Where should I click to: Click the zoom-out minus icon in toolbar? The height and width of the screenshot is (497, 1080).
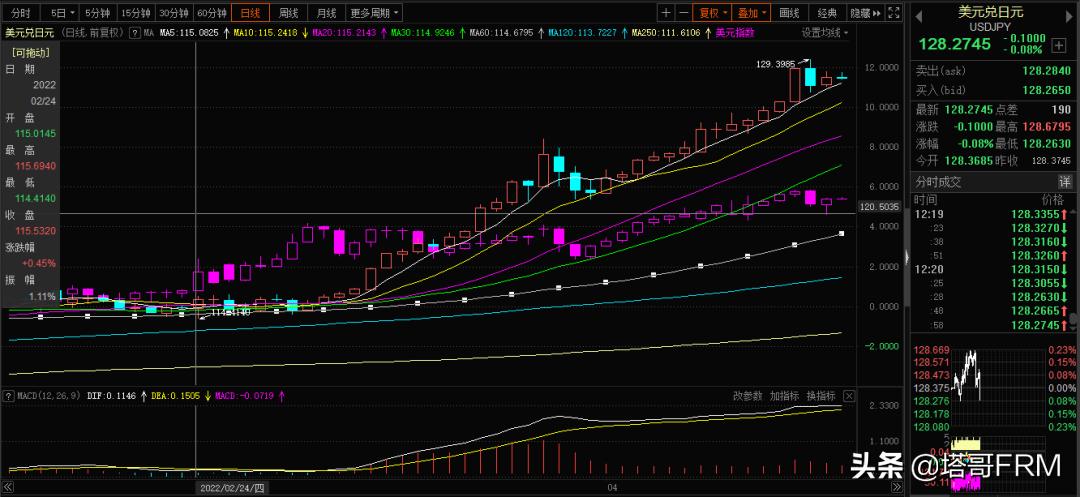(683, 12)
